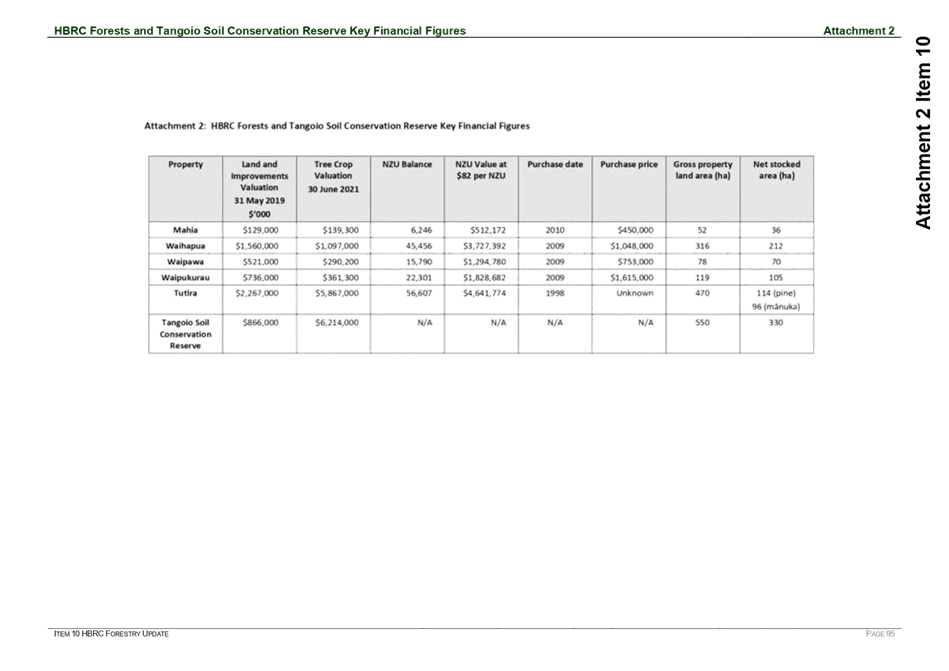The image size is (949, 671).
Task: Click Mahia tree crop value '$139,300'
Action: pos(340,230)
